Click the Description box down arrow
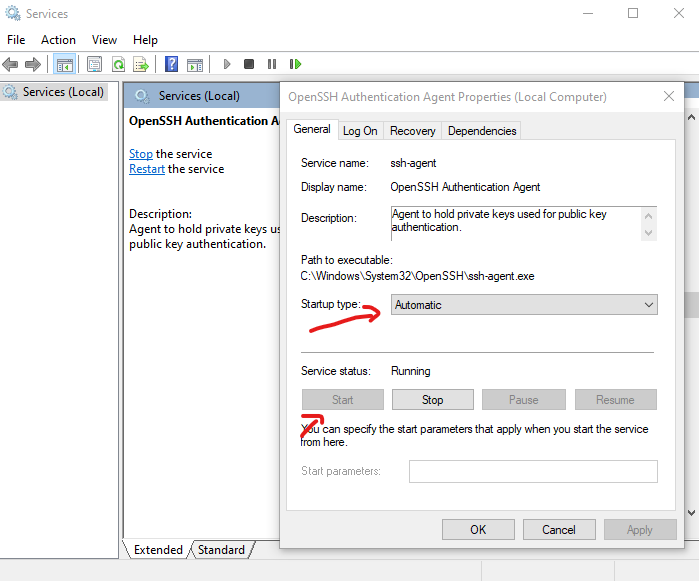699x581 pixels. coord(649,233)
